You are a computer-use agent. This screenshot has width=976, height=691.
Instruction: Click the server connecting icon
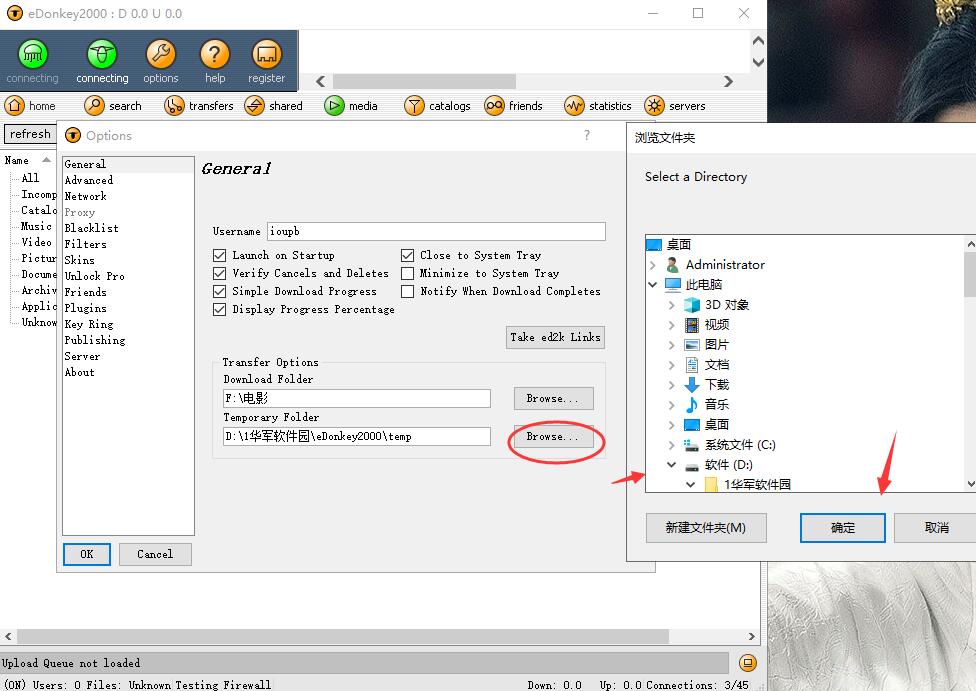pos(101,54)
